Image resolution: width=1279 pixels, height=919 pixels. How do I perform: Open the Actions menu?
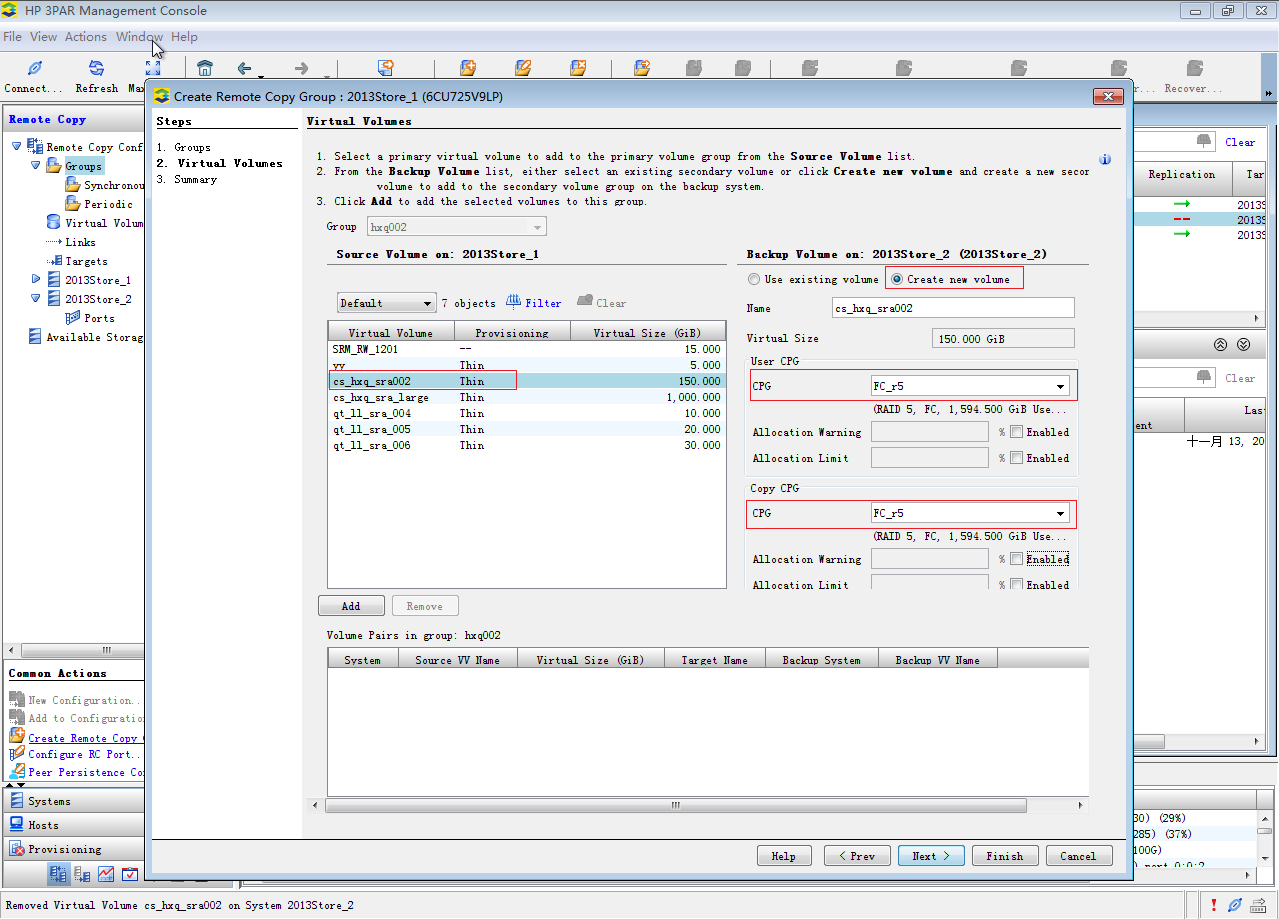85,37
